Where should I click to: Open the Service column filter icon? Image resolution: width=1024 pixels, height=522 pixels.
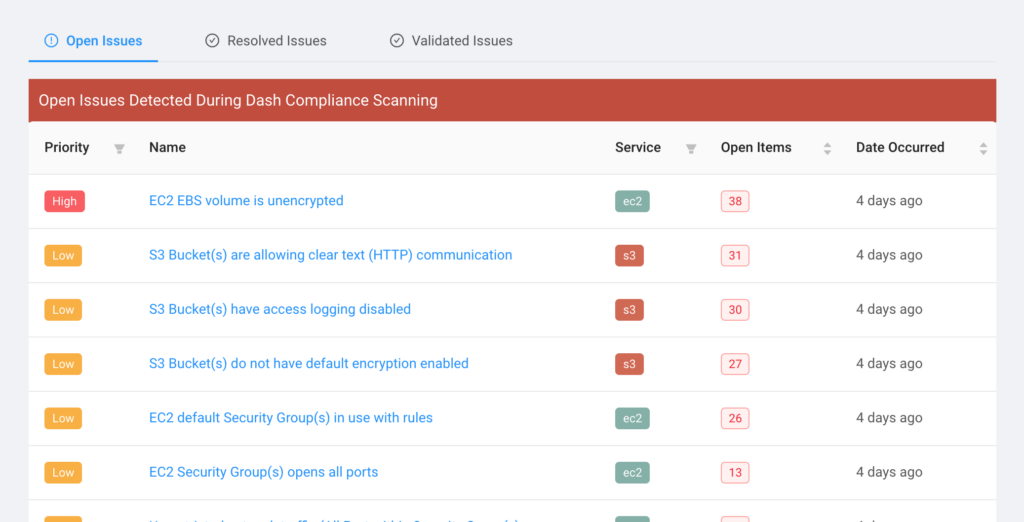[x=691, y=149]
